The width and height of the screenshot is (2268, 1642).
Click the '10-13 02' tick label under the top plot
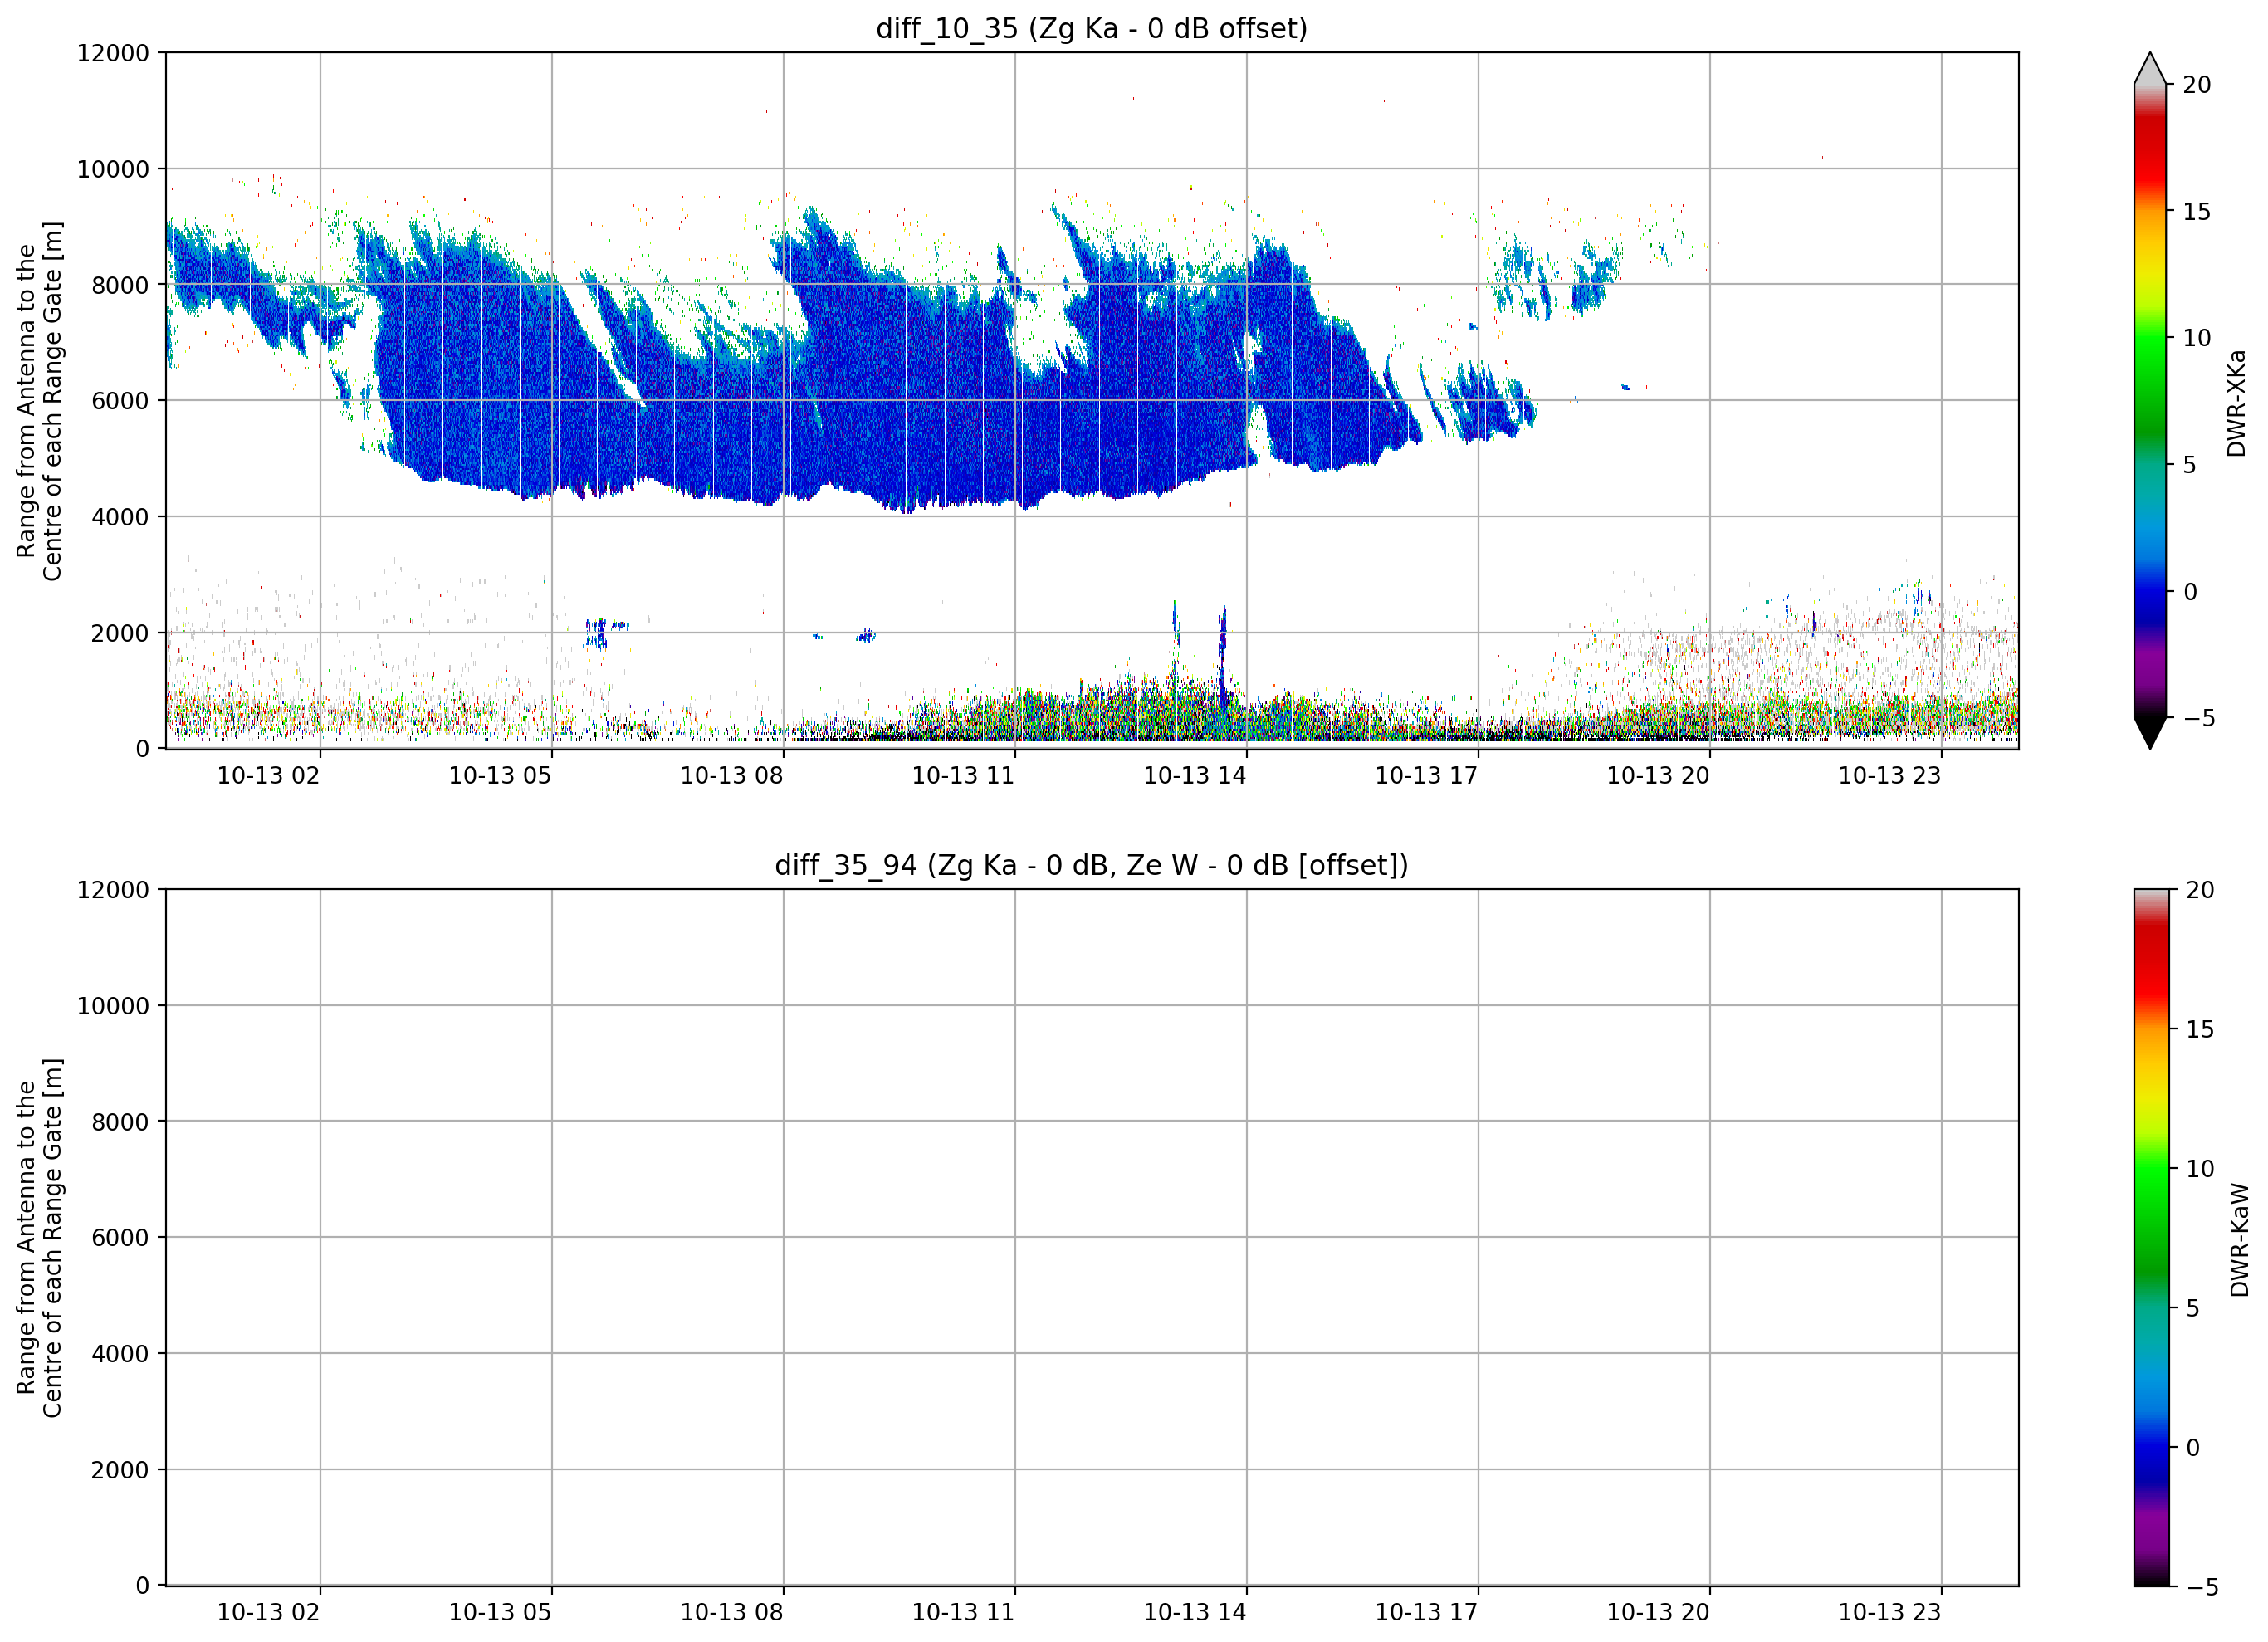(x=268, y=776)
